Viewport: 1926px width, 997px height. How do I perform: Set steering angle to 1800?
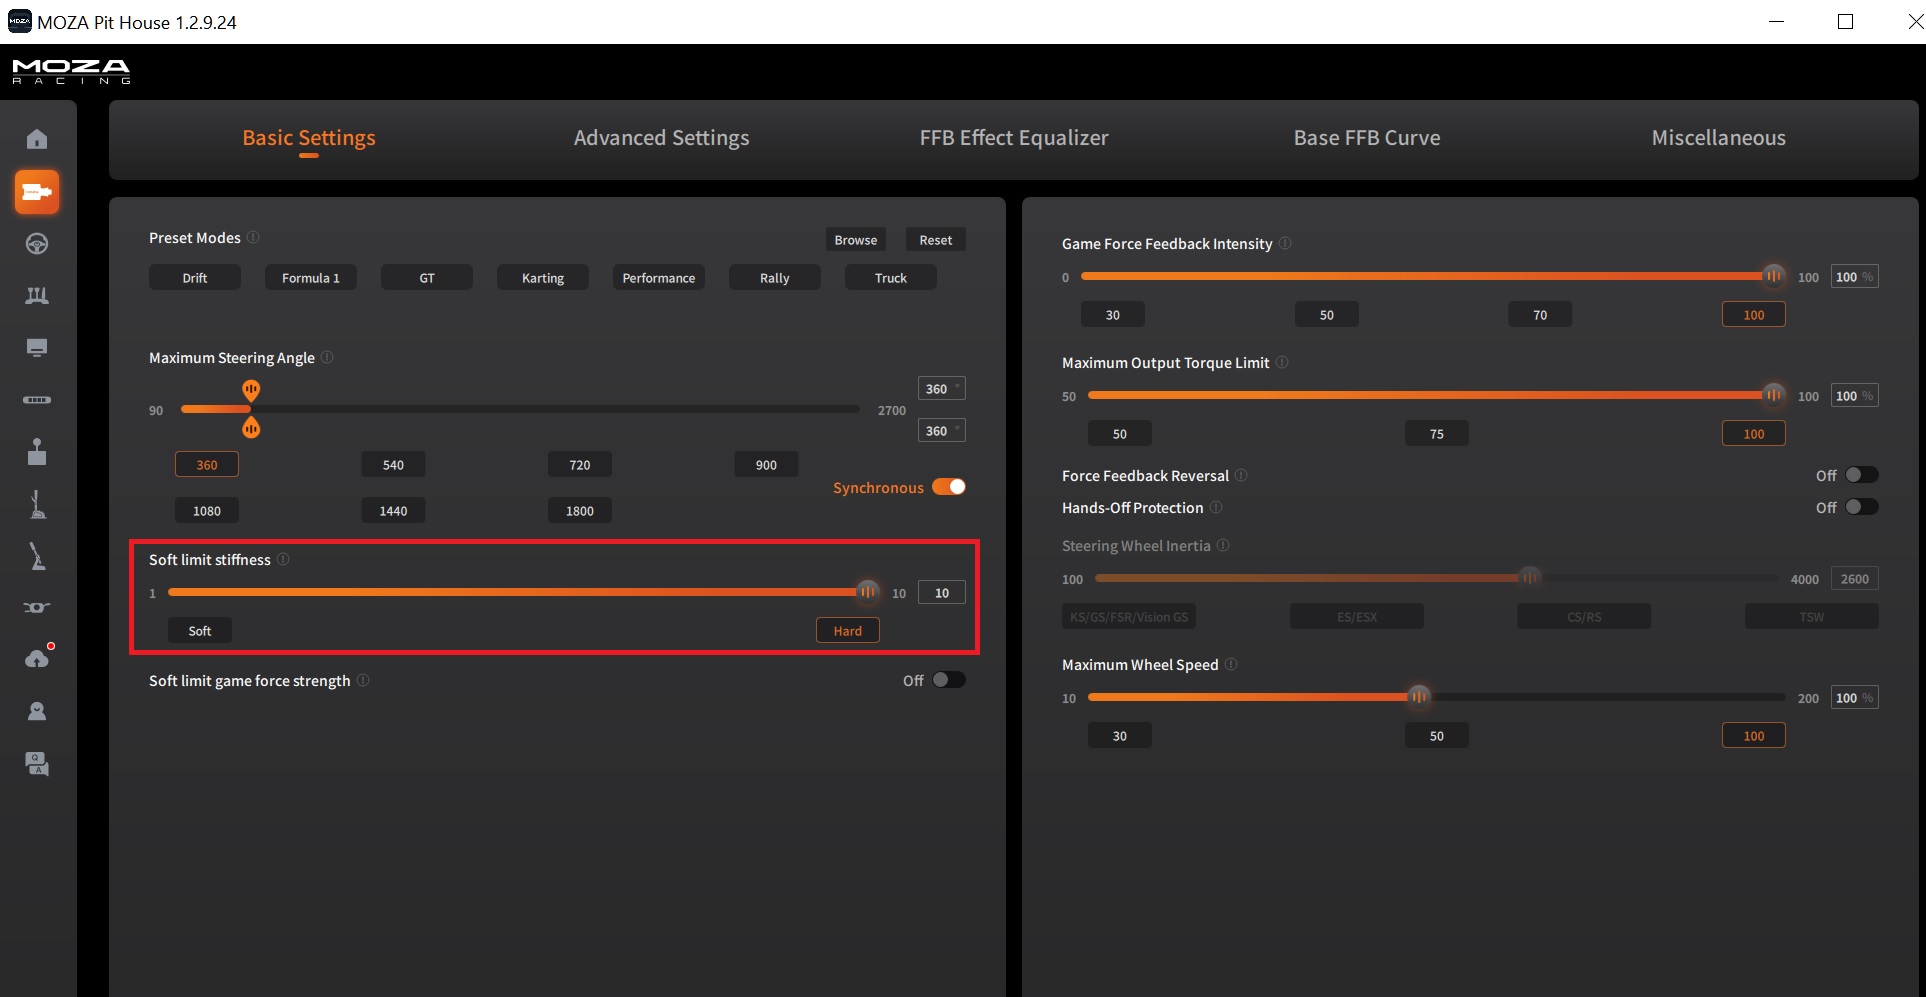point(580,511)
